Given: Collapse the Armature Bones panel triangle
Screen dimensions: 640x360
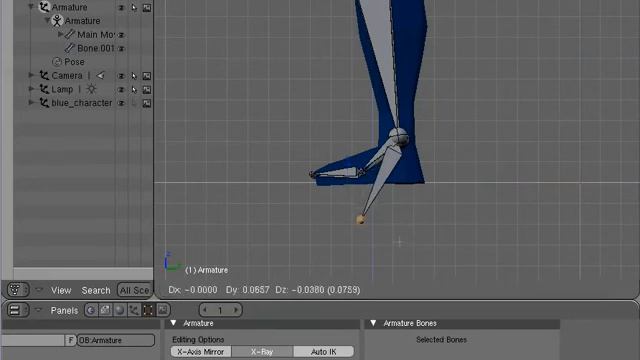Looking at the screenshot, I should tap(373, 323).
